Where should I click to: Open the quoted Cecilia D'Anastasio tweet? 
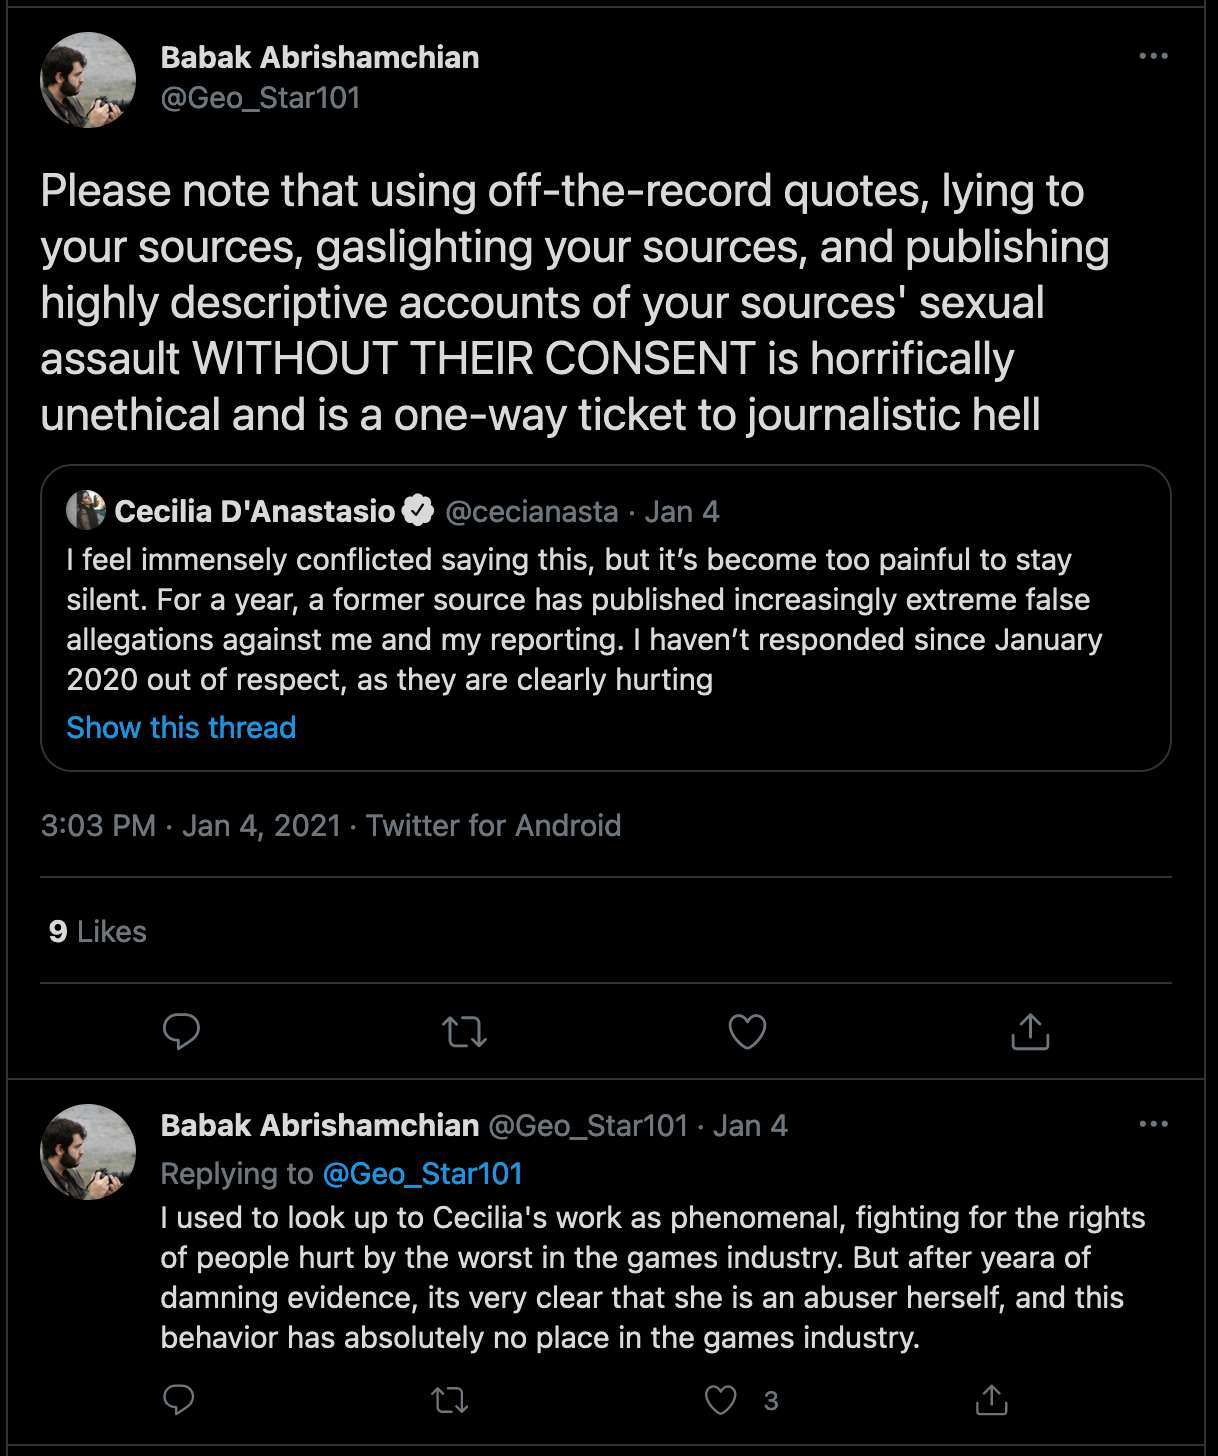point(600,620)
